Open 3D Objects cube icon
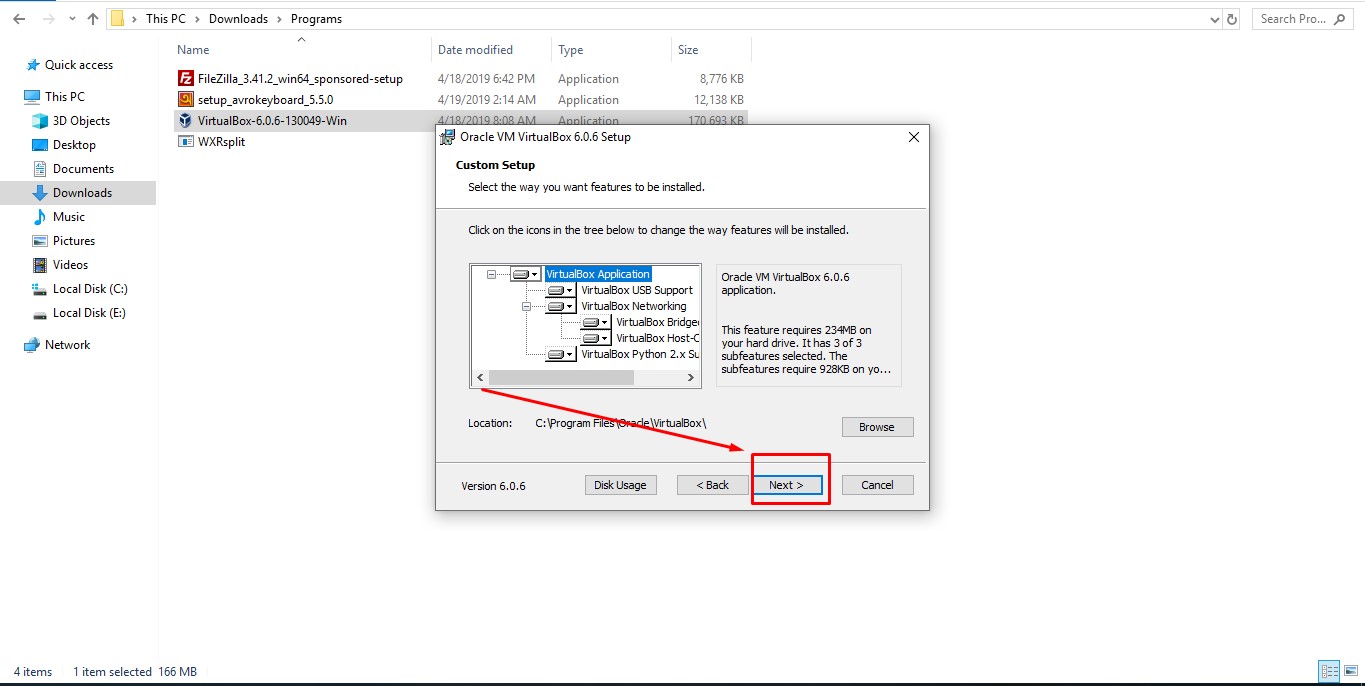1365x686 pixels. click(40, 121)
